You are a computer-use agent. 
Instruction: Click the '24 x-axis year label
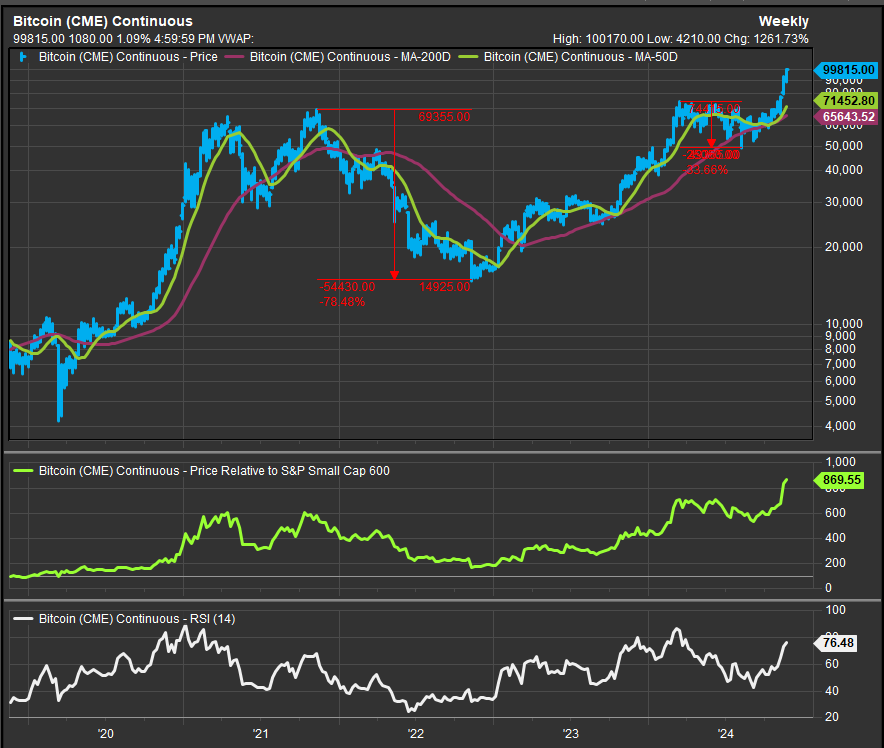[x=726, y=734]
